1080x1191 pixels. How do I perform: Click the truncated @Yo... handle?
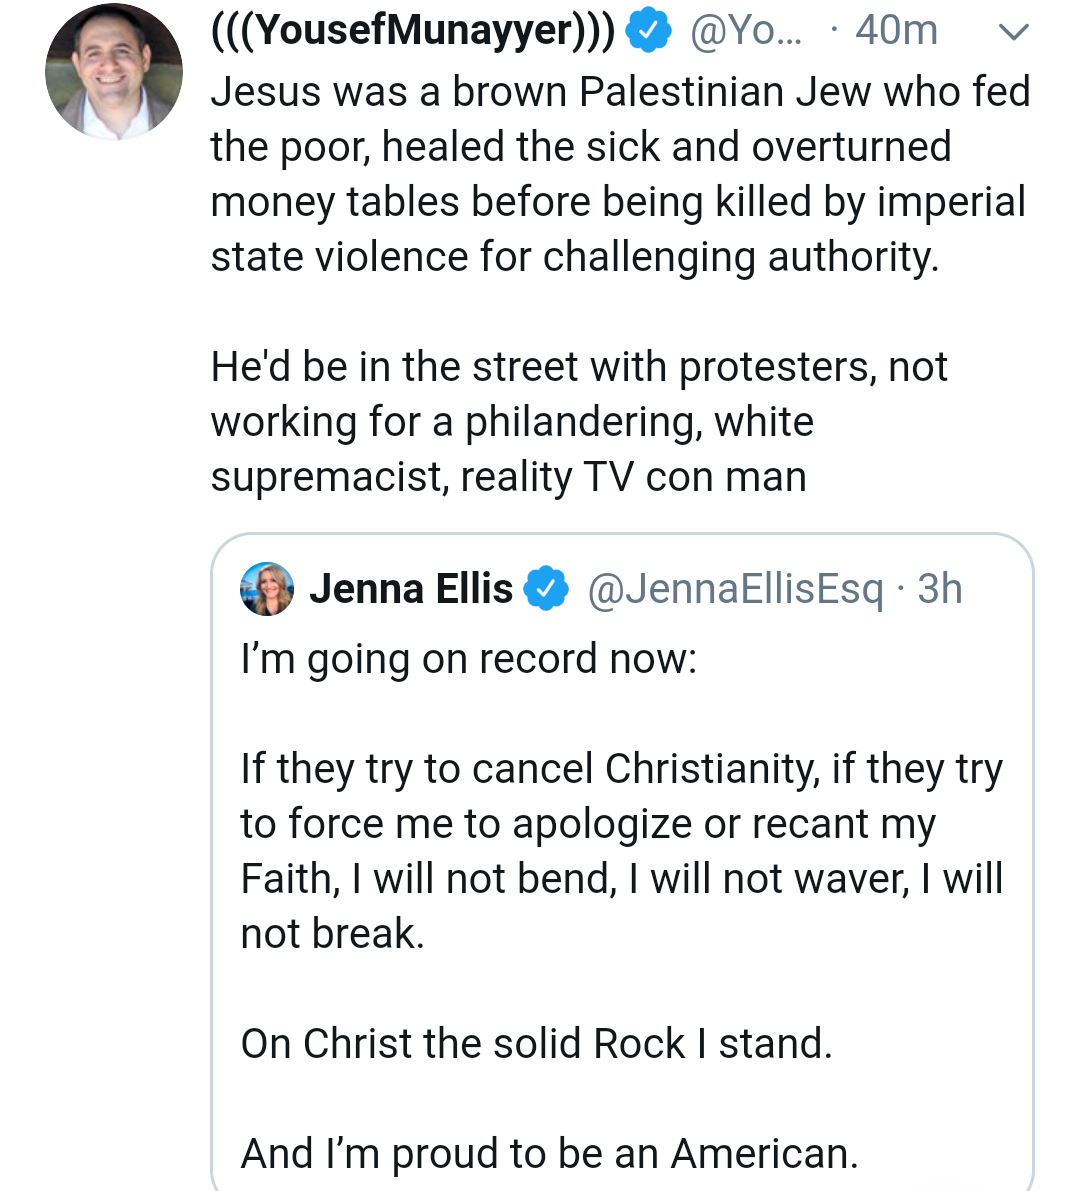(x=746, y=32)
